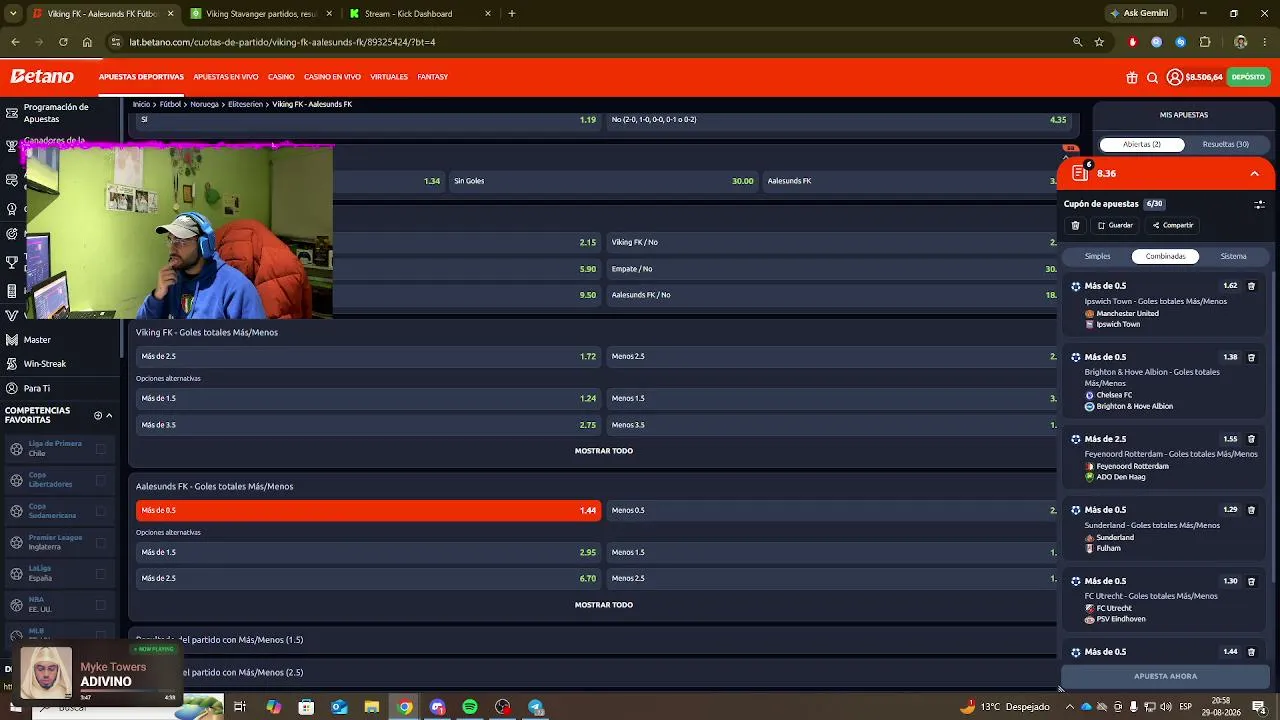Expand Mostrar Todo under Viking FK goals
The image size is (1280, 720).
pos(604,451)
